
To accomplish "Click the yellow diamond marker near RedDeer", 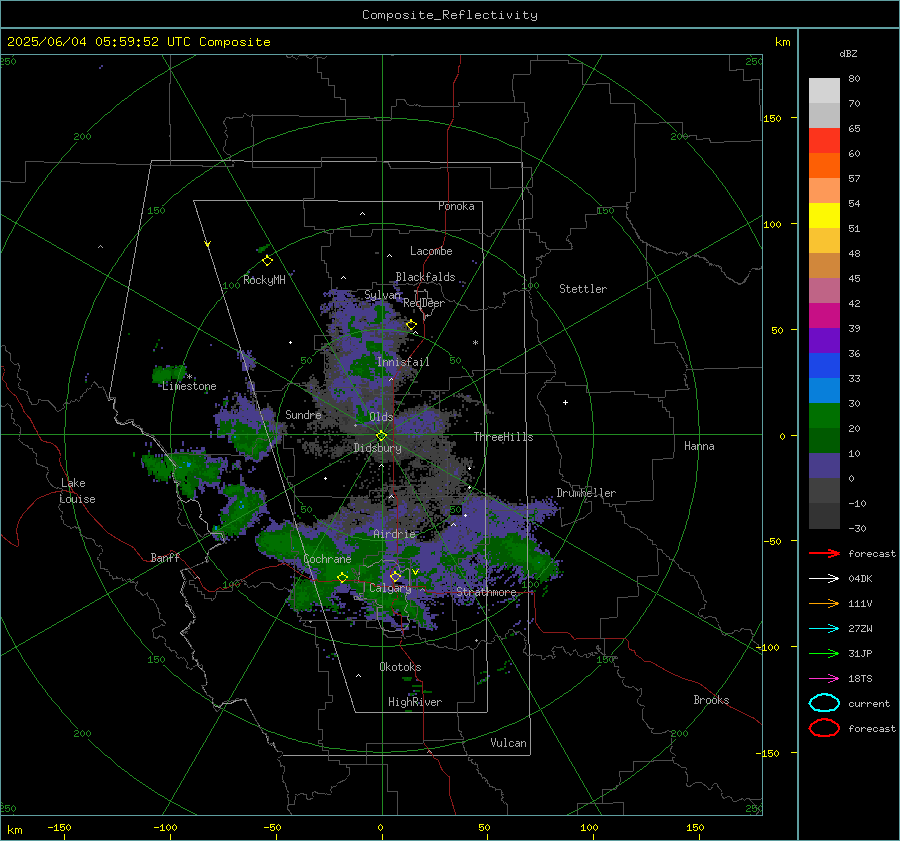I will 411,325.
